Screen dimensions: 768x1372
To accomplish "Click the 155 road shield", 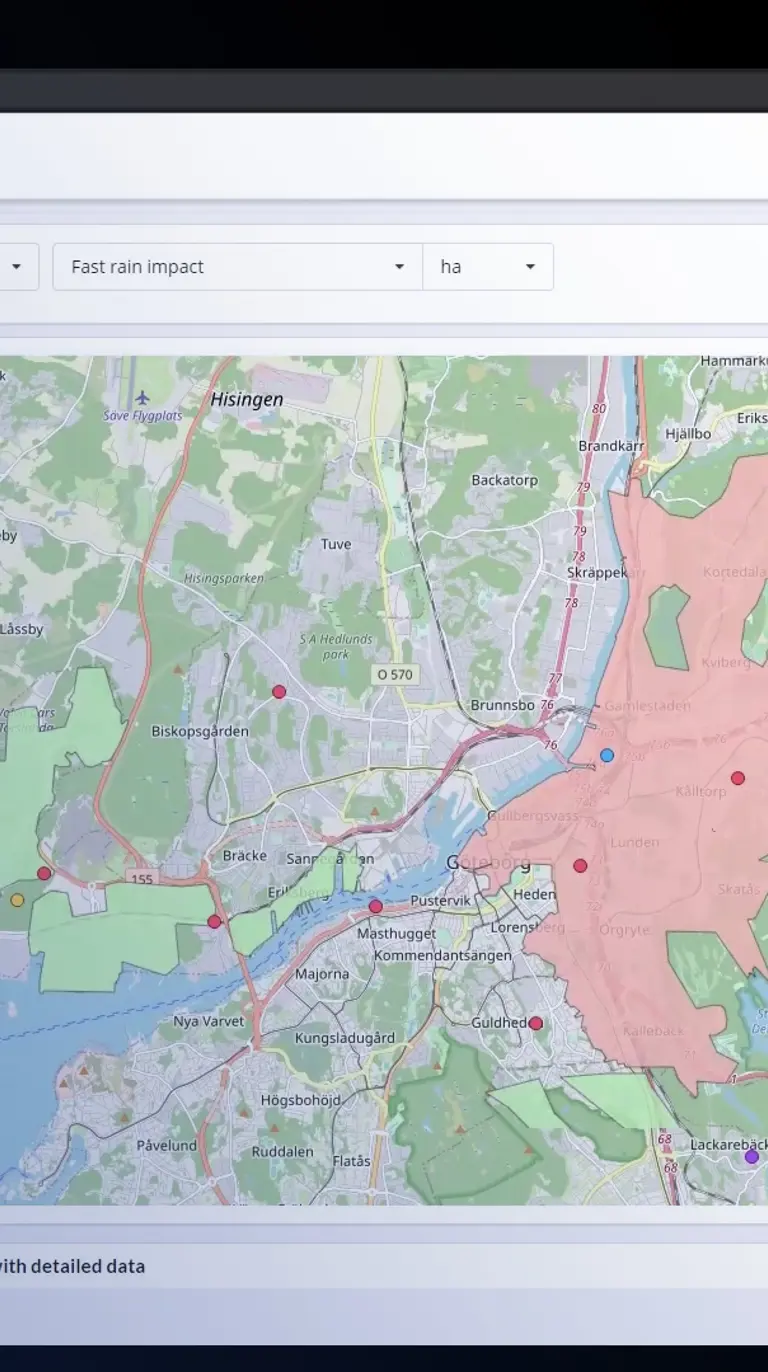I will tap(141, 878).
